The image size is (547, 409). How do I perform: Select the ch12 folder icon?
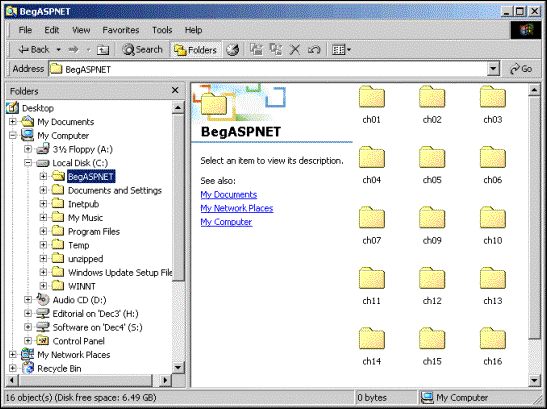432,279
